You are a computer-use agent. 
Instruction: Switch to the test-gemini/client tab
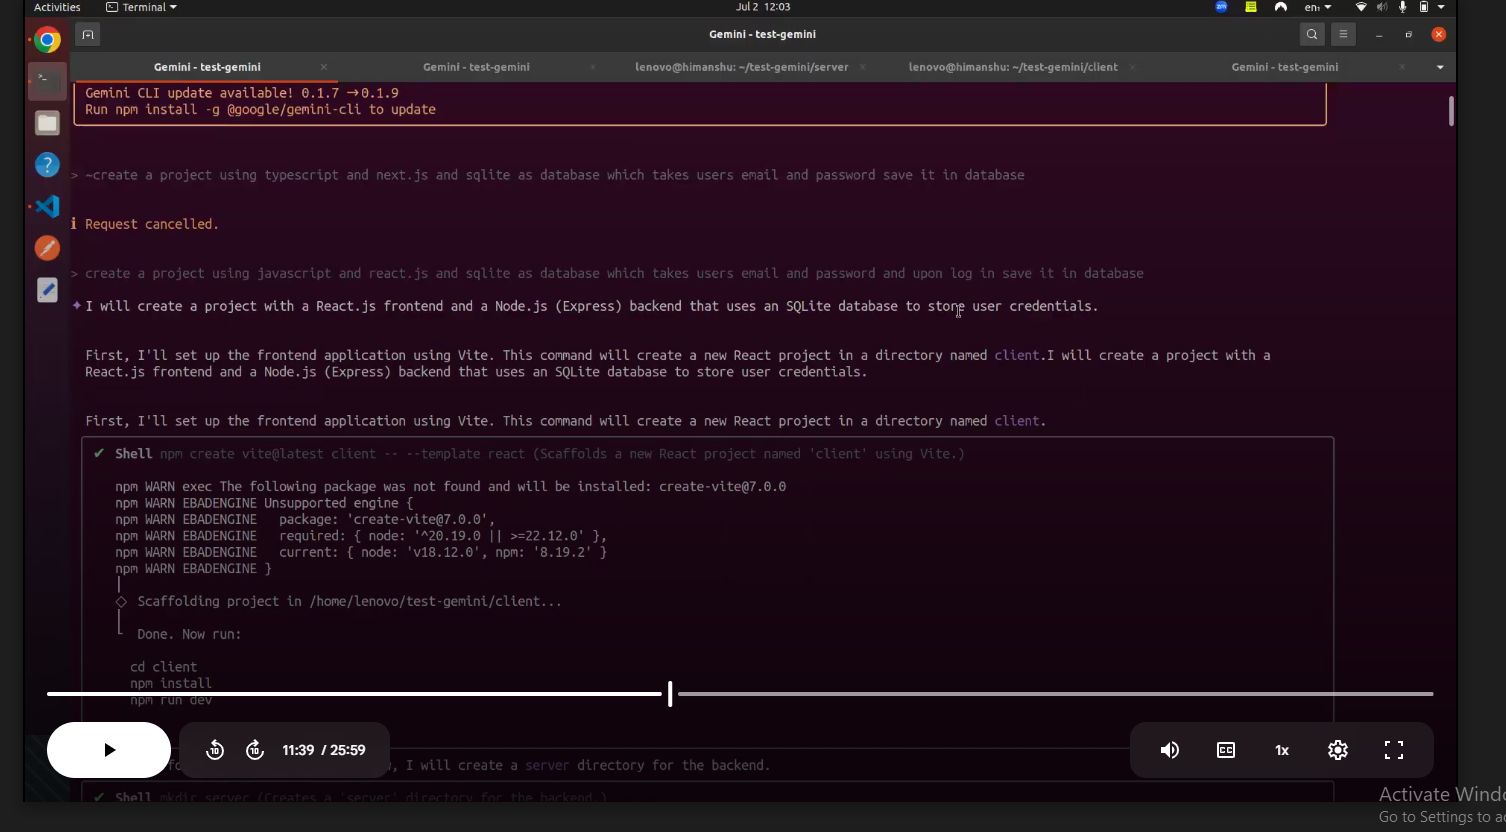pyautogui.click(x=1013, y=67)
